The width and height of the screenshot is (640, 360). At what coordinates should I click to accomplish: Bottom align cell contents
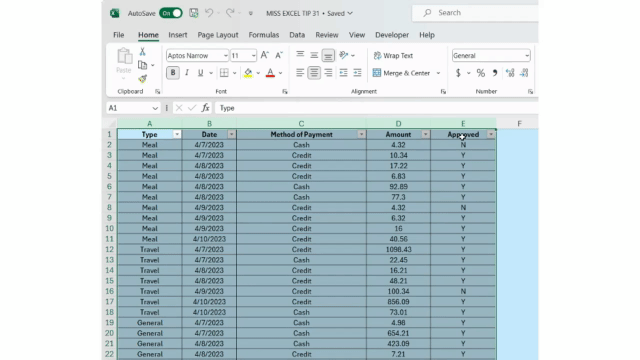328,55
